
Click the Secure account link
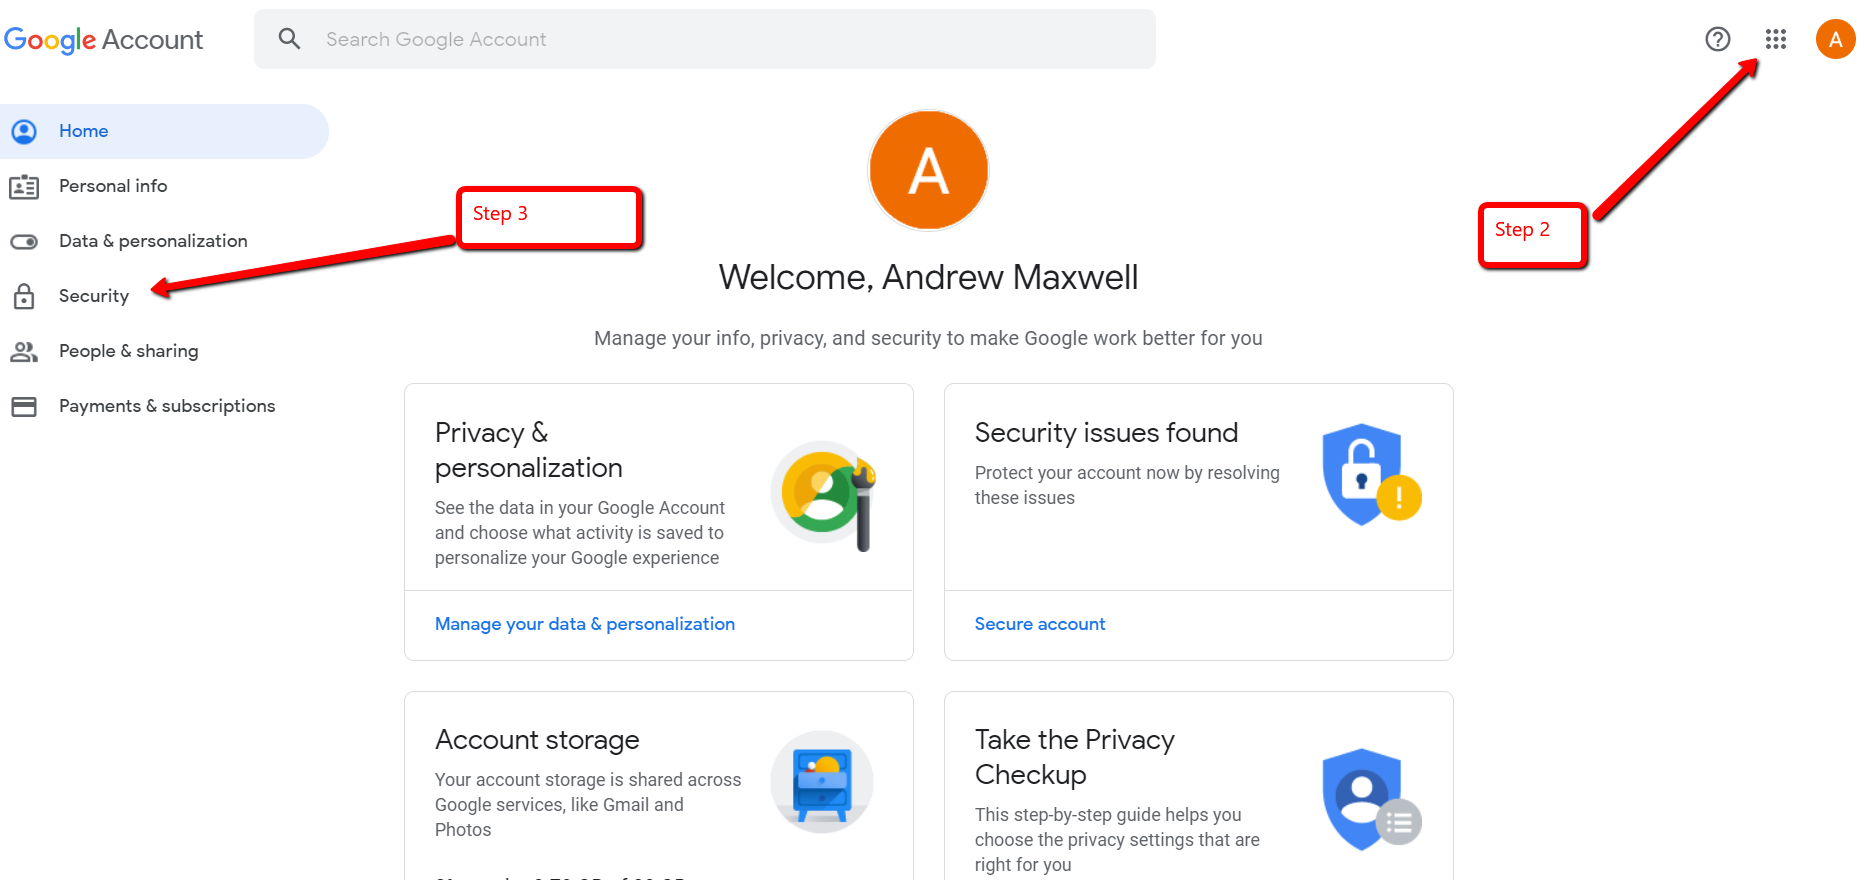tap(1040, 624)
